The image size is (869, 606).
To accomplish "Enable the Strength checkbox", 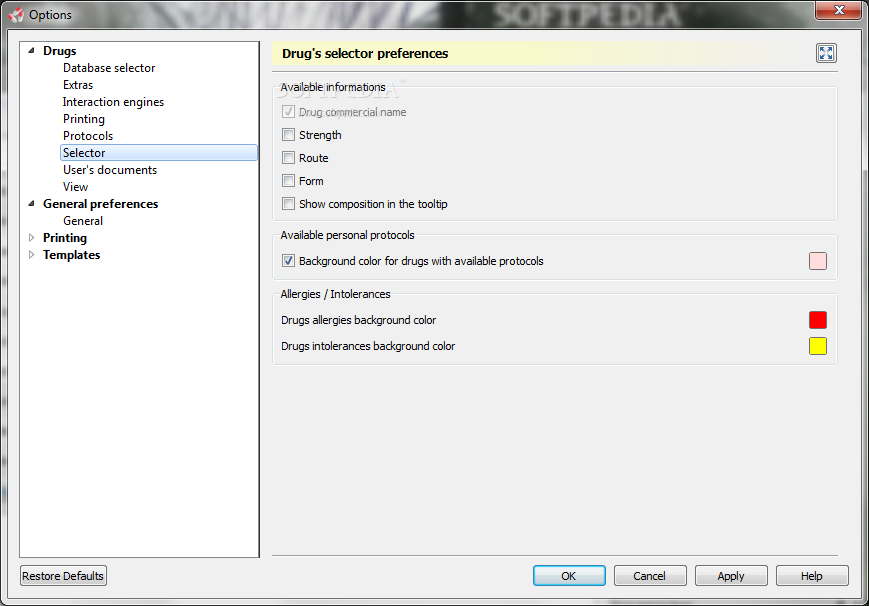I will click(288, 135).
